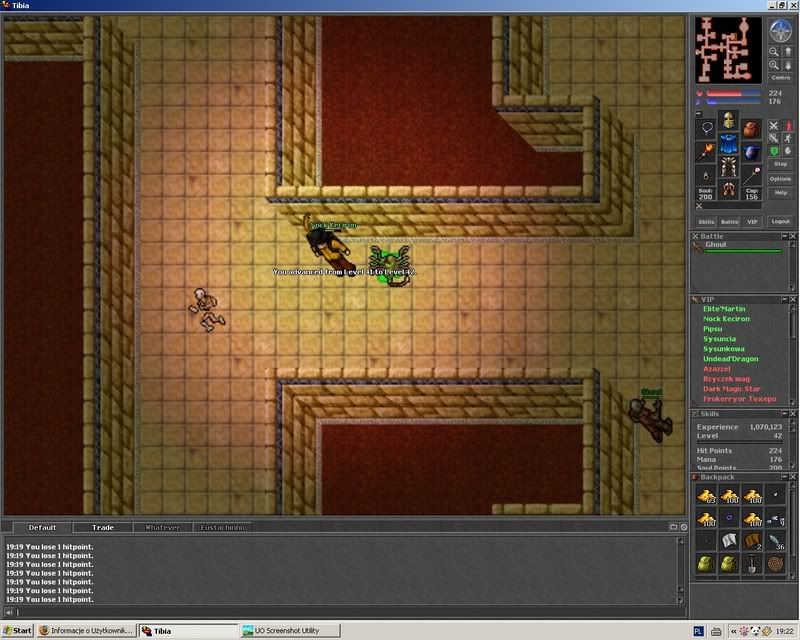
Task: Collapse the inventory equipment panel
Action: point(699,114)
